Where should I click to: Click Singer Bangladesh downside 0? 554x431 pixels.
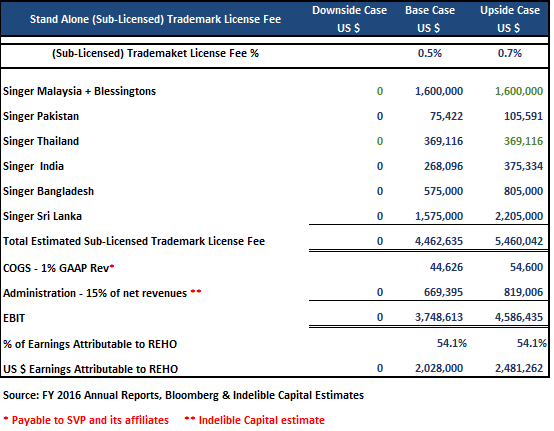pyautogui.click(x=380, y=191)
